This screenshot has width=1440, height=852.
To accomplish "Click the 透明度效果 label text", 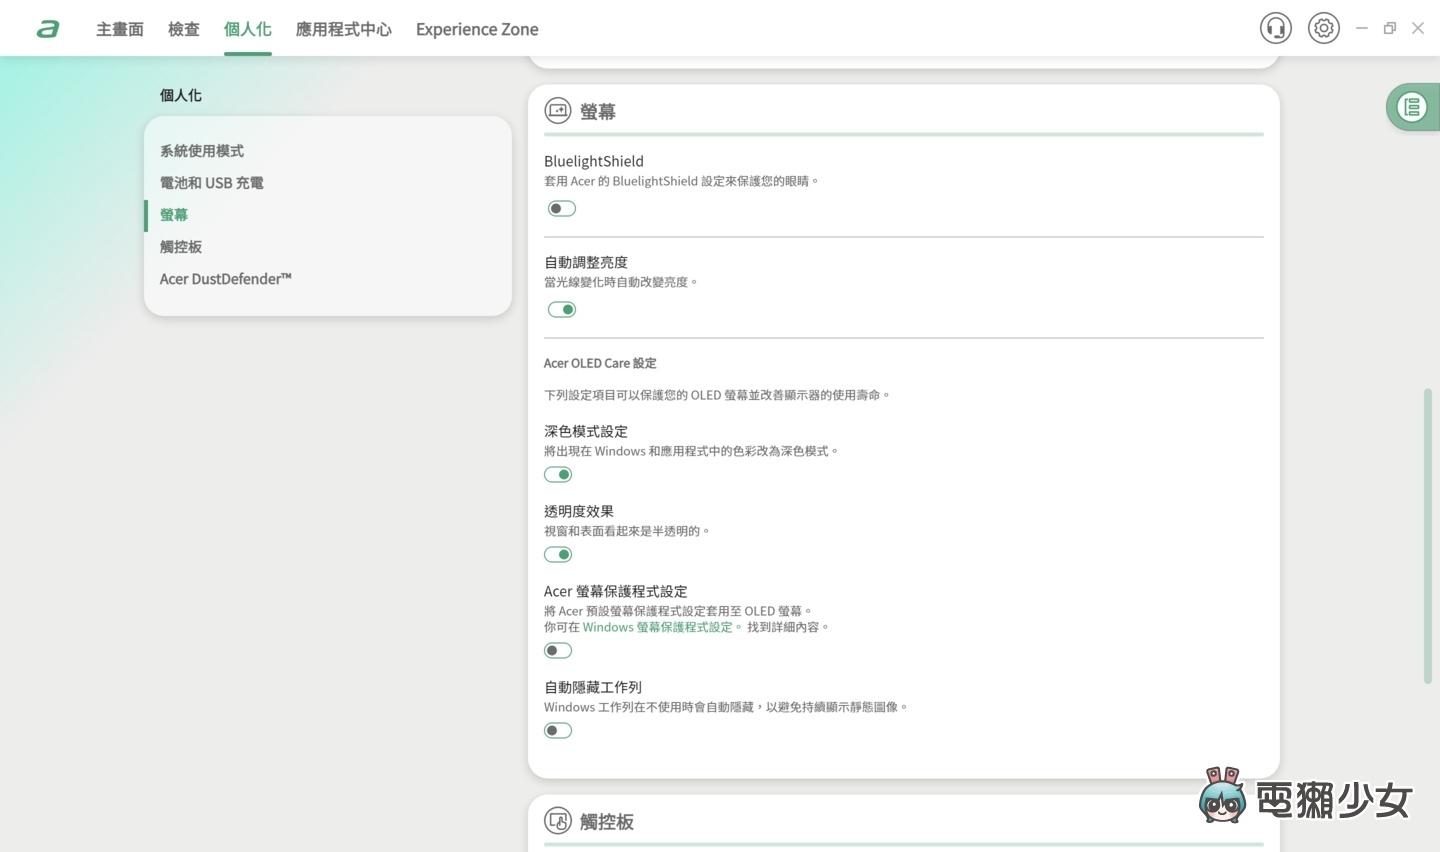I will coord(579,511).
